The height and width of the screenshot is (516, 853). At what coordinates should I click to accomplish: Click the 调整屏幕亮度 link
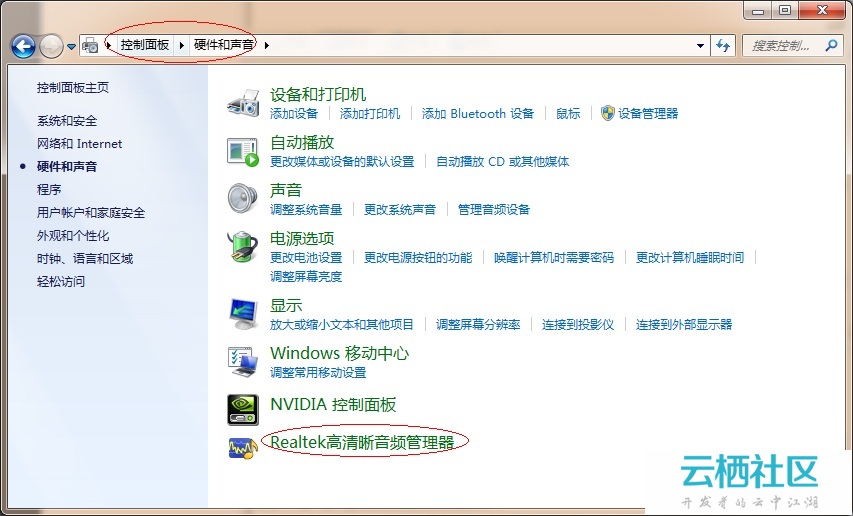pyautogui.click(x=306, y=276)
